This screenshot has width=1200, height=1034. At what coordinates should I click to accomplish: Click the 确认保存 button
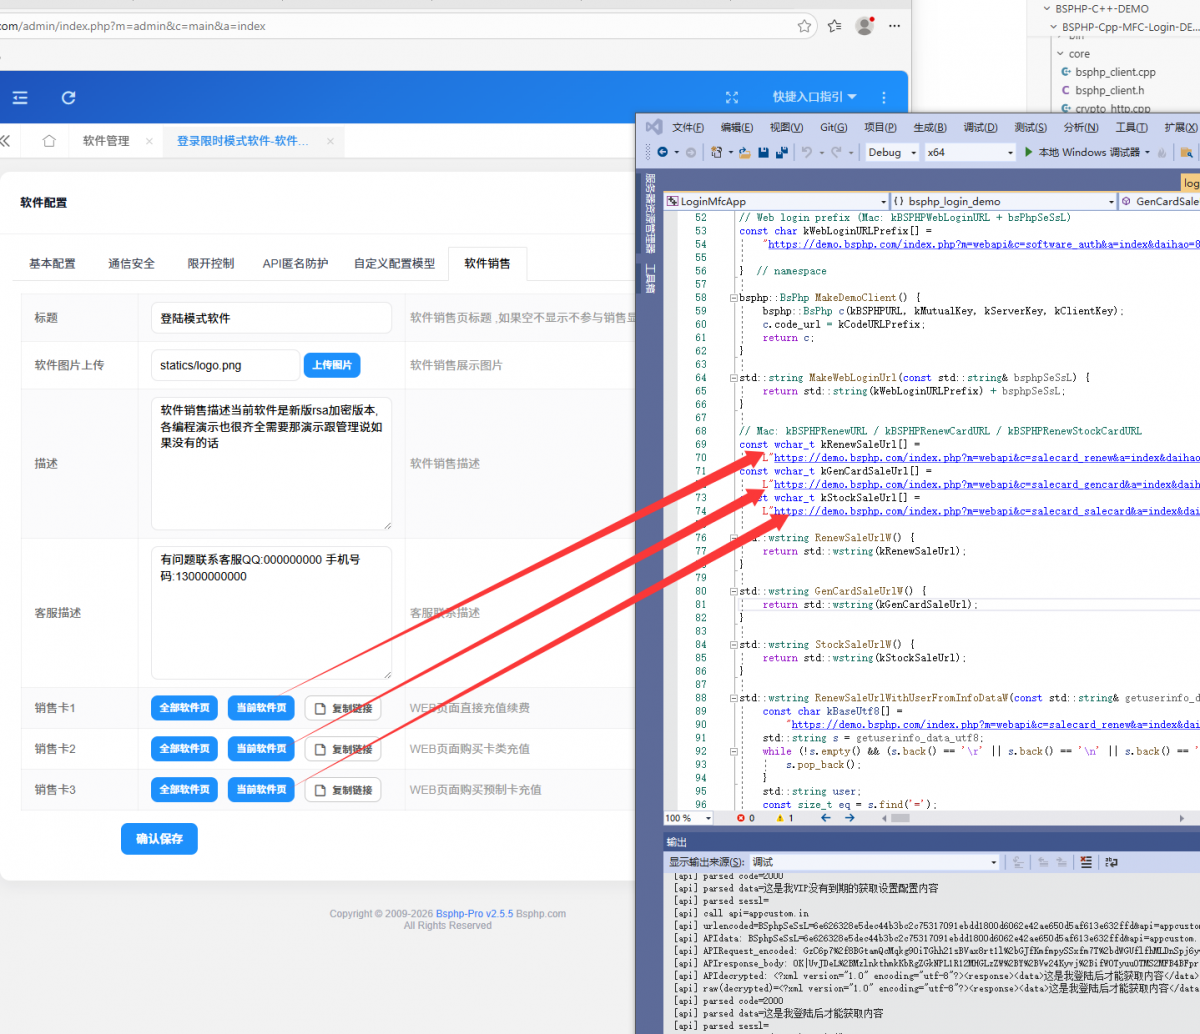159,839
